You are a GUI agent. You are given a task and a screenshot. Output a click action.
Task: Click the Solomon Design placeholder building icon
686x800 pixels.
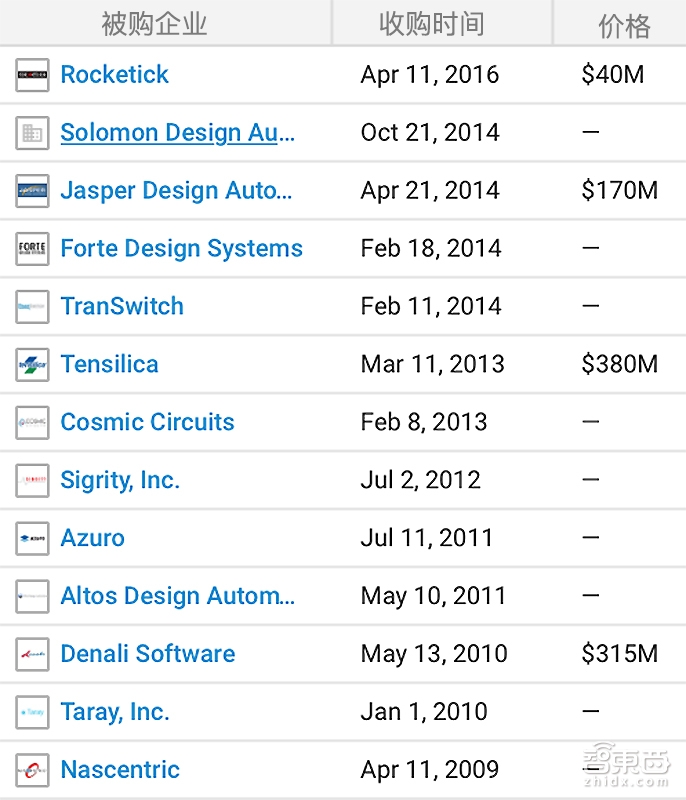[x=32, y=133]
